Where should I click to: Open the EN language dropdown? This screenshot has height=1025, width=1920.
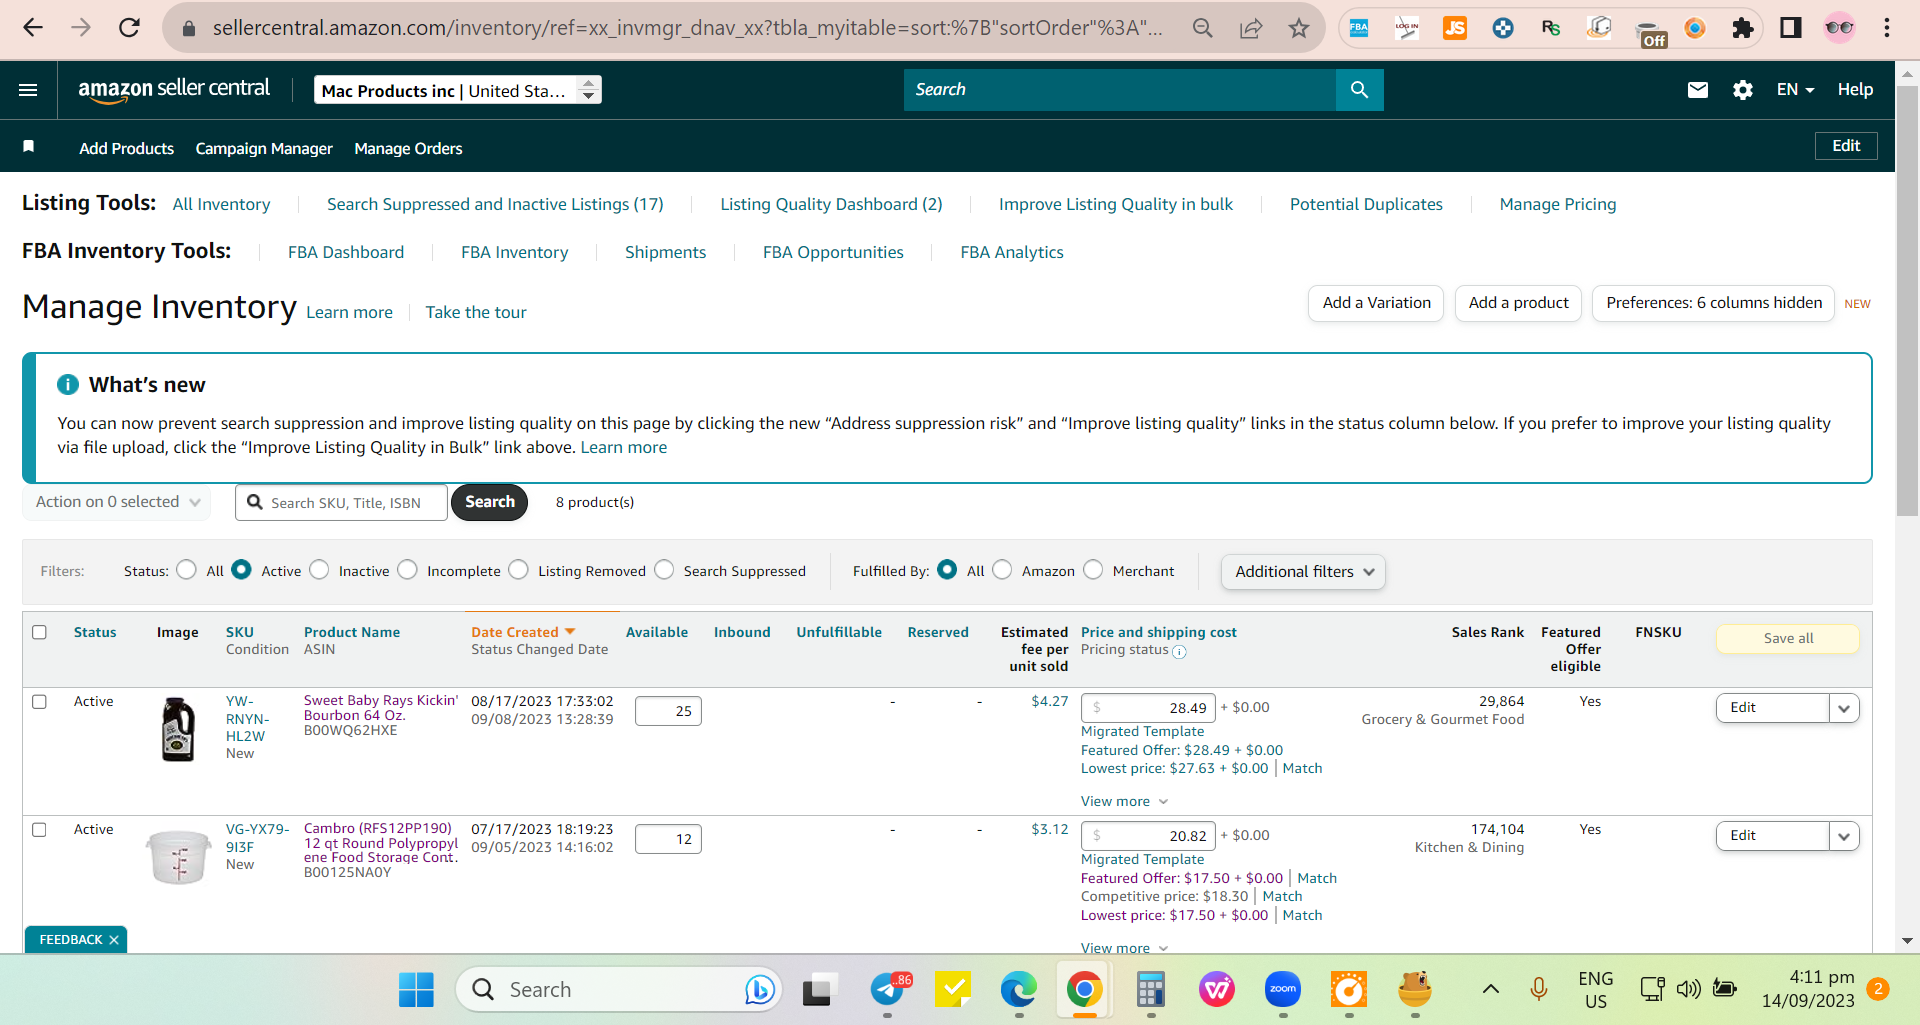(x=1795, y=90)
